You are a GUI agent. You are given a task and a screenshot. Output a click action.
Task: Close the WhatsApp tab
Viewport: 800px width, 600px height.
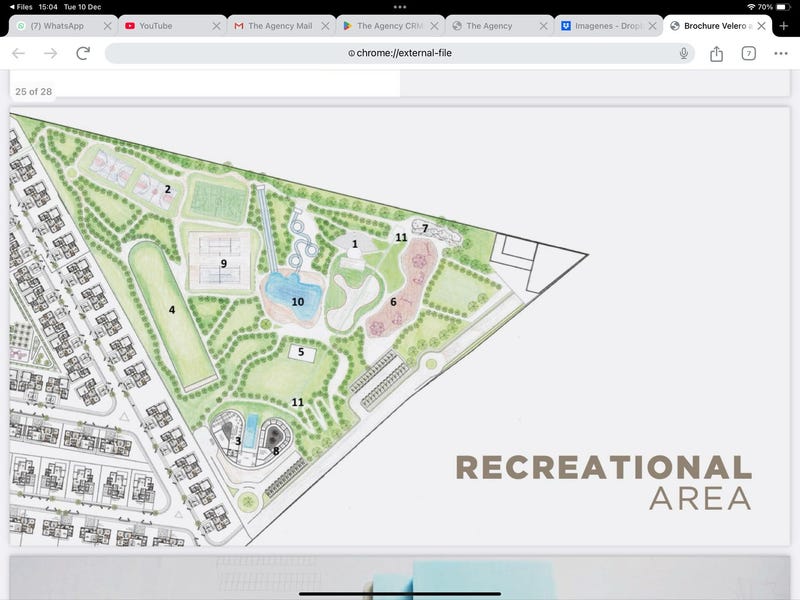(108, 26)
